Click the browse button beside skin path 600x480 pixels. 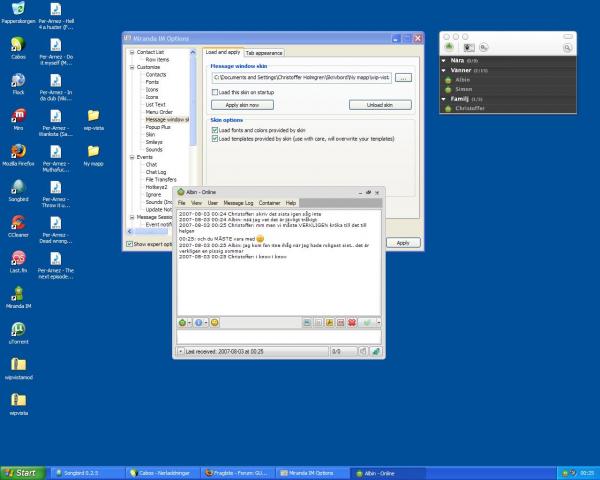tap(403, 78)
